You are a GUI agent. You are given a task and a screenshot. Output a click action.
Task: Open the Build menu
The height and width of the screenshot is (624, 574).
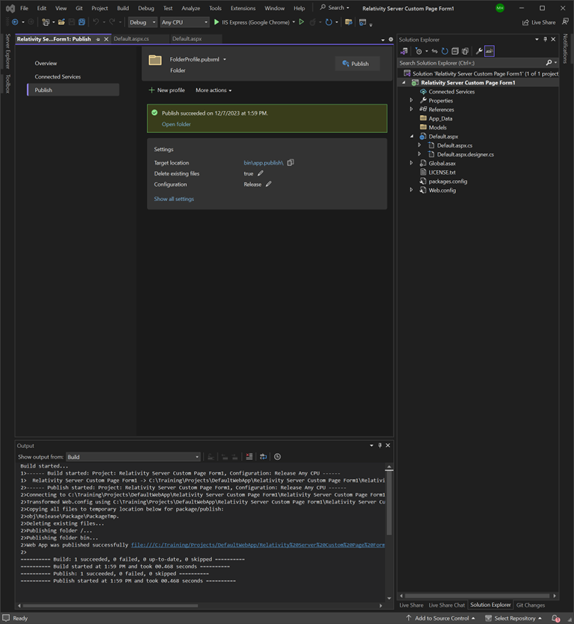click(123, 8)
